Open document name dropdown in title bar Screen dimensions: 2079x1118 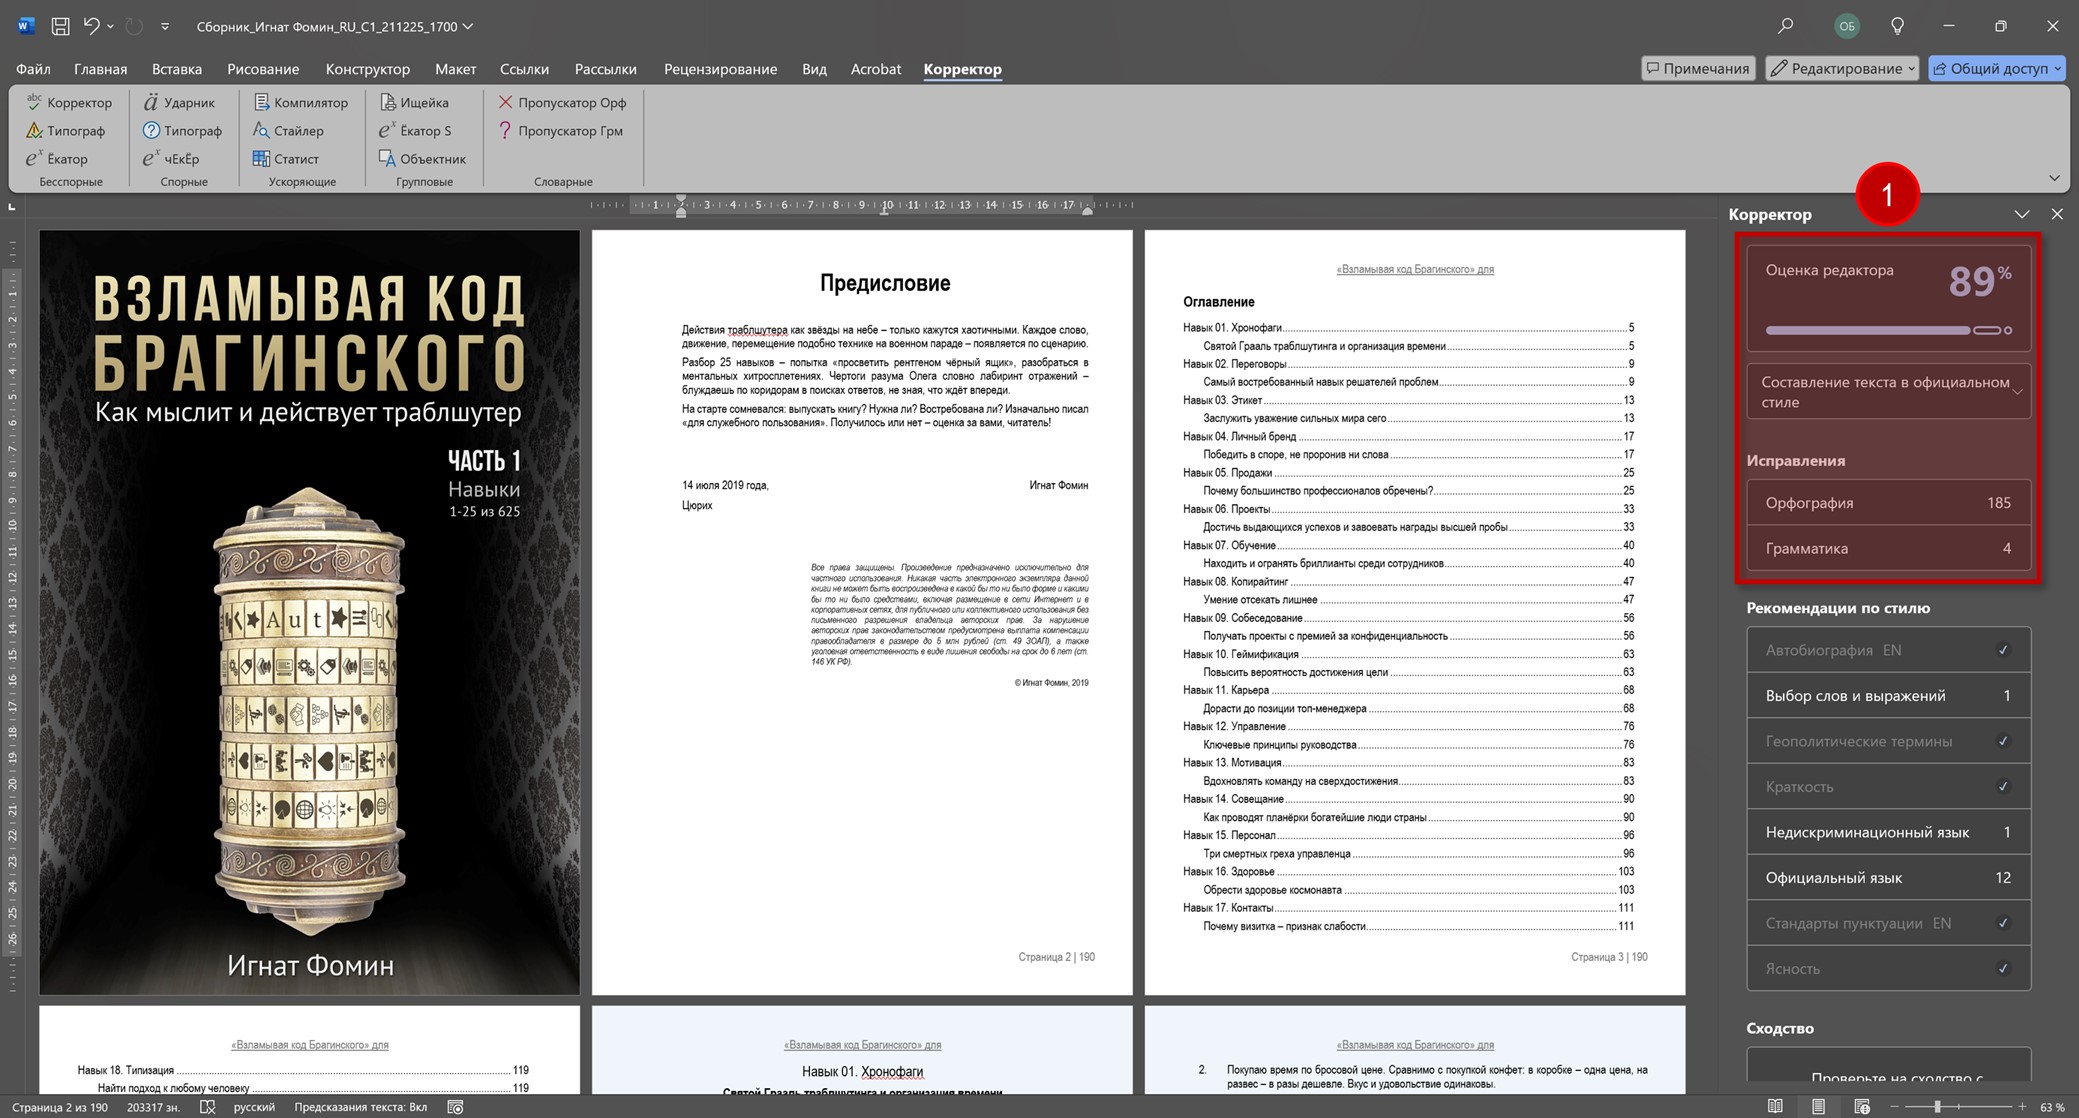point(468,27)
